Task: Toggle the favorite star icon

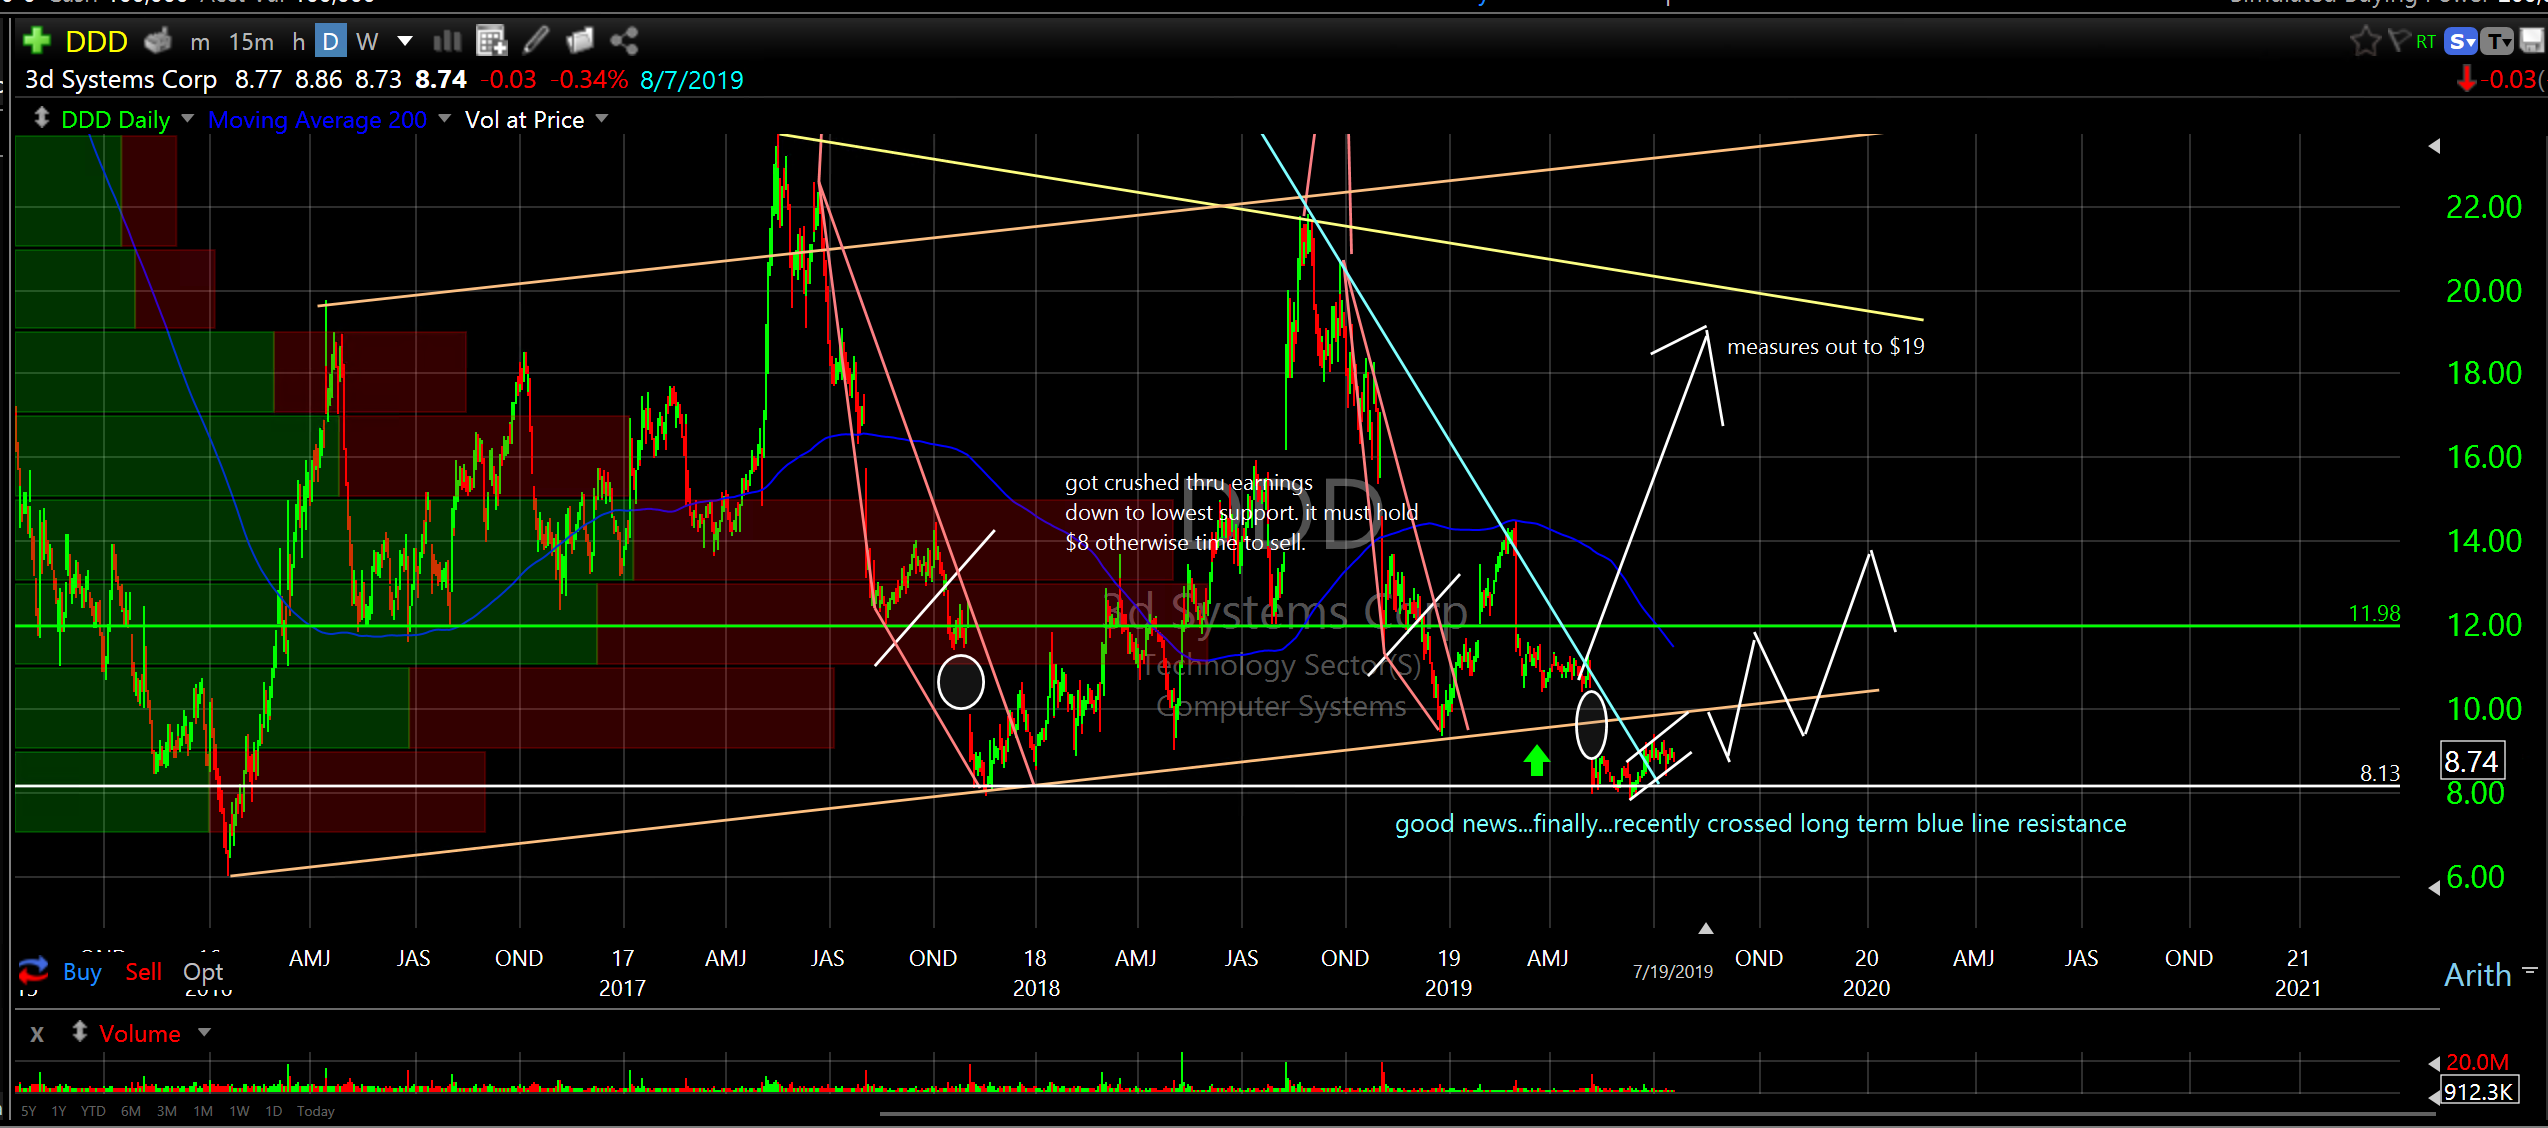Action: click(x=2365, y=41)
